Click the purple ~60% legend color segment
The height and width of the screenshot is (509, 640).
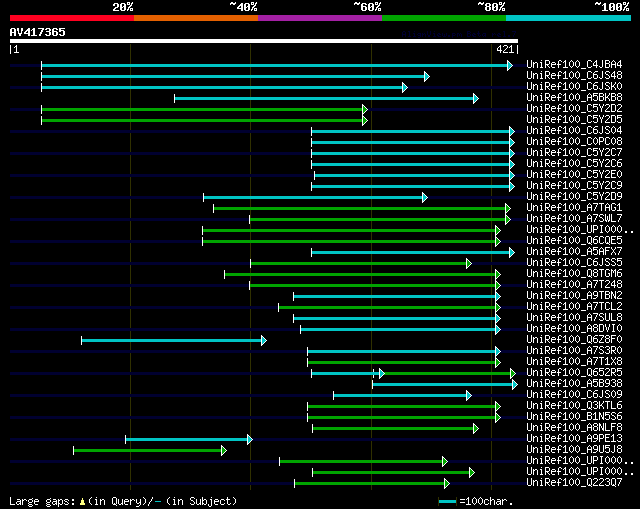point(320,18)
